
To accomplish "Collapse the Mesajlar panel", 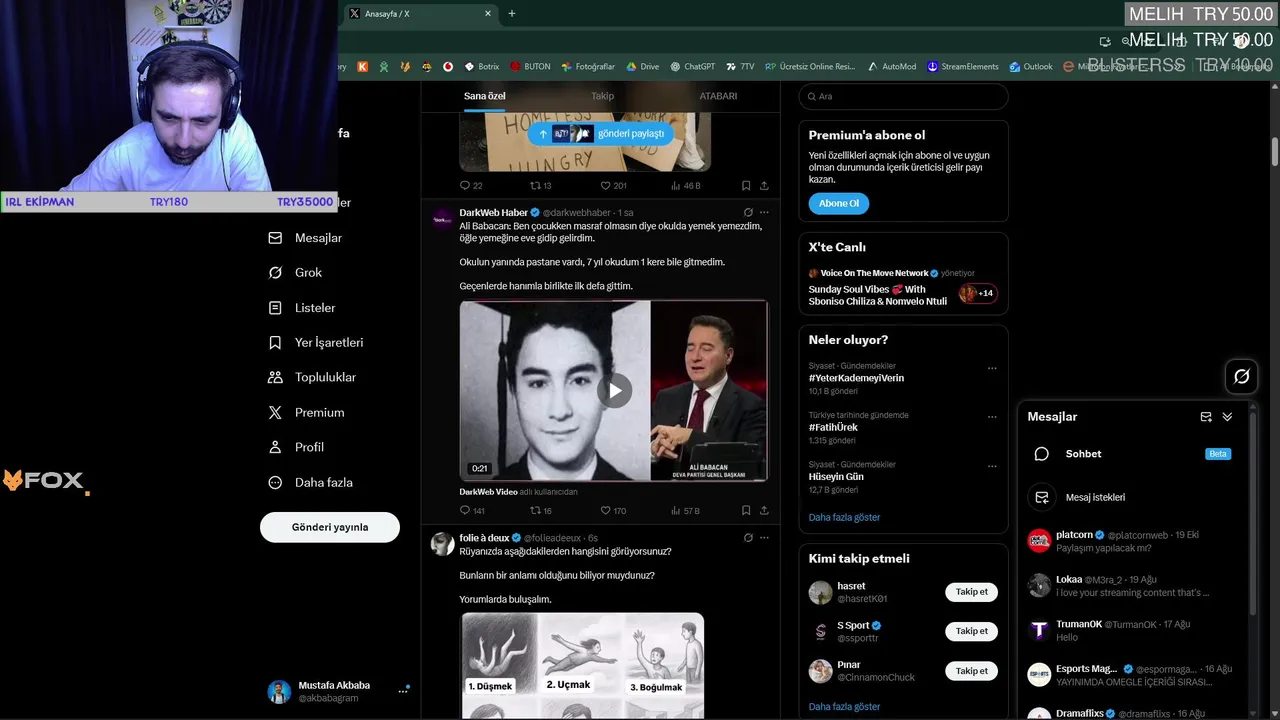I will point(1227,417).
